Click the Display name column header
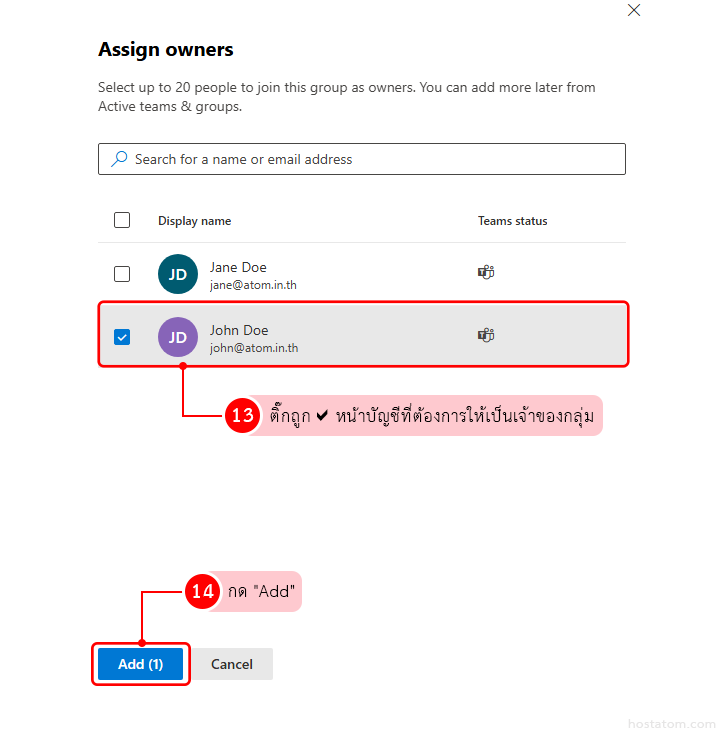720x731 pixels. pyautogui.click(x=194, y=221)
